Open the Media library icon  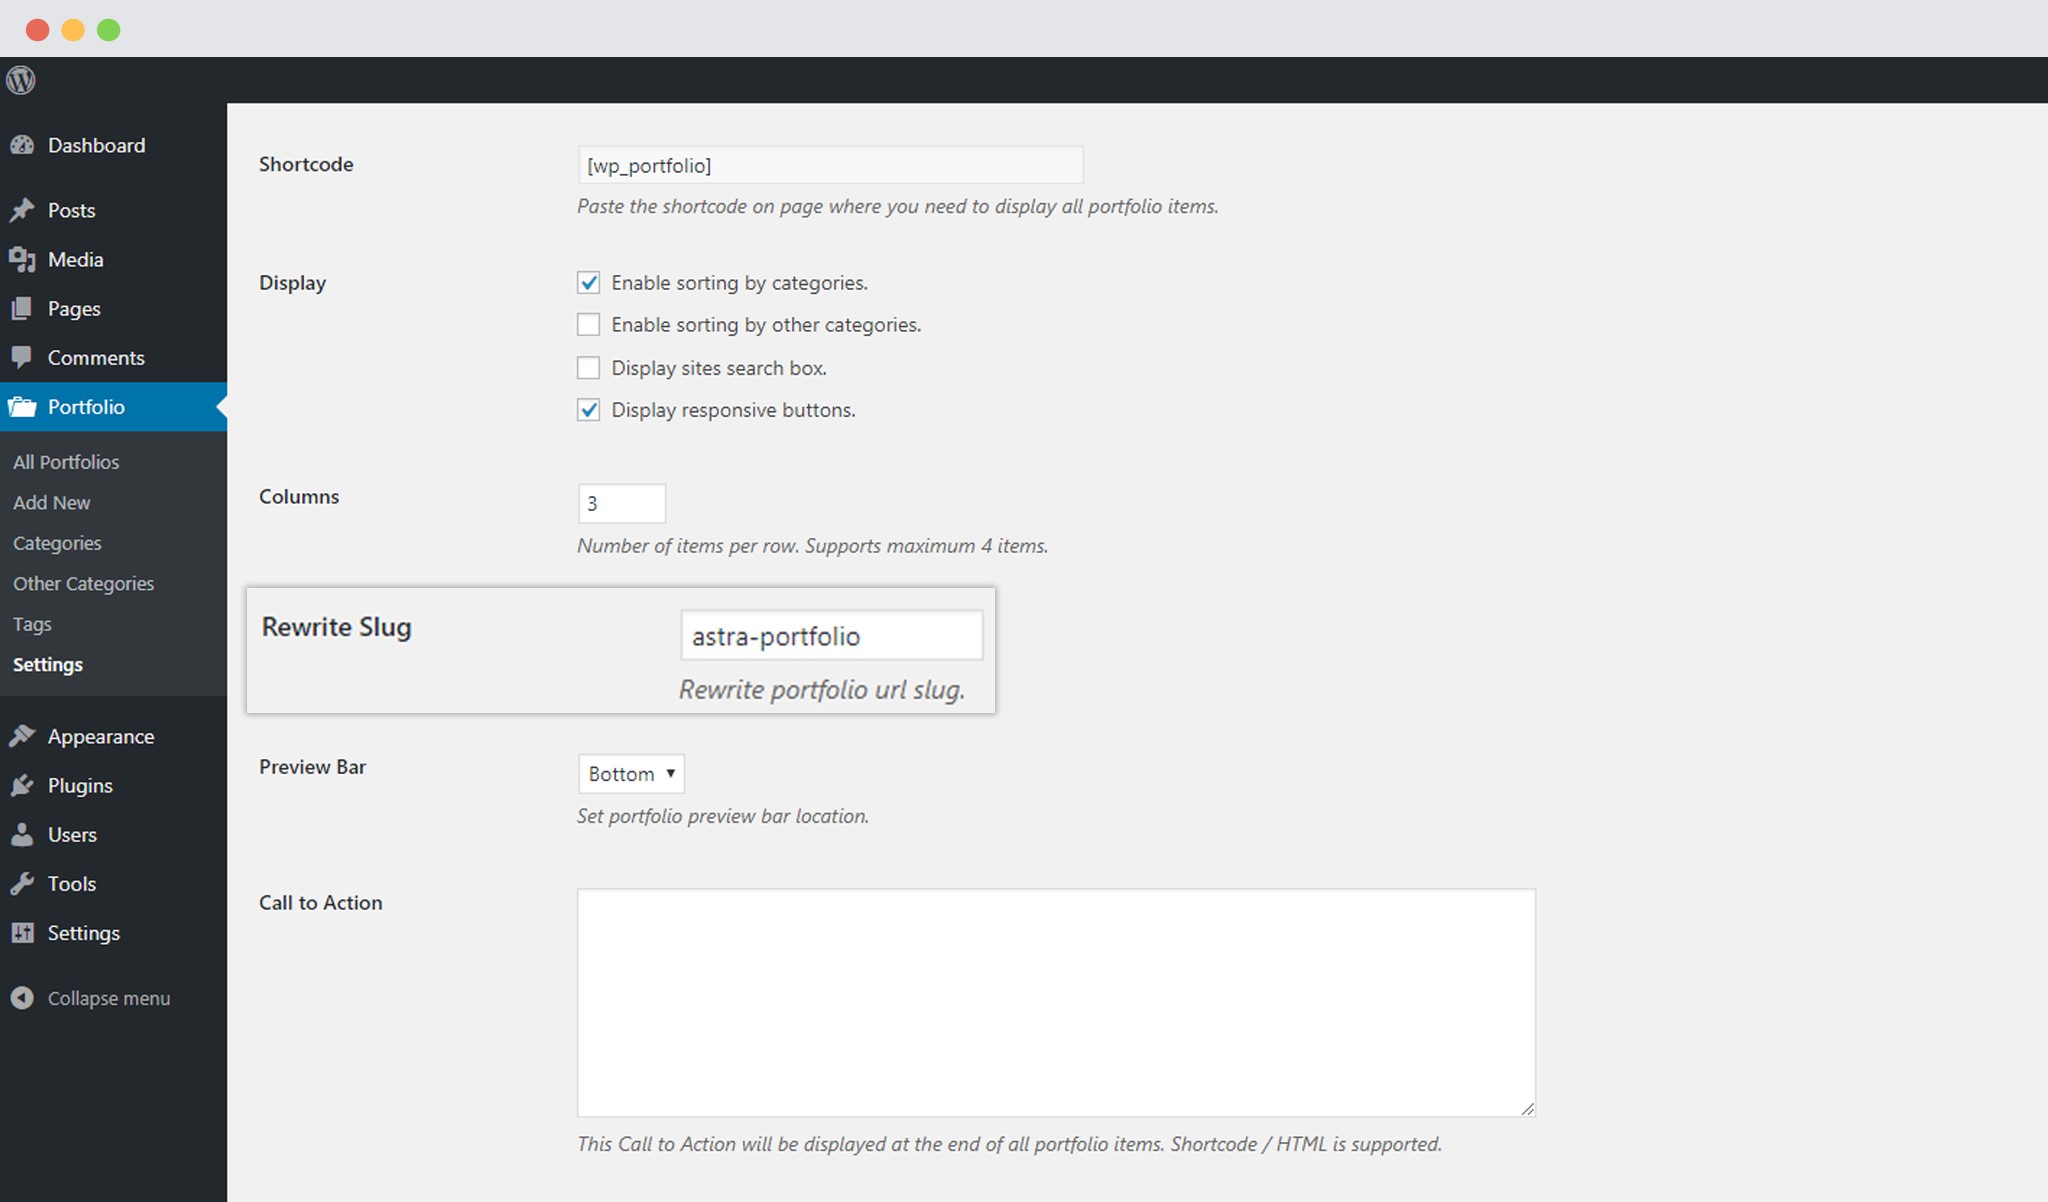(x=23, y=259)
